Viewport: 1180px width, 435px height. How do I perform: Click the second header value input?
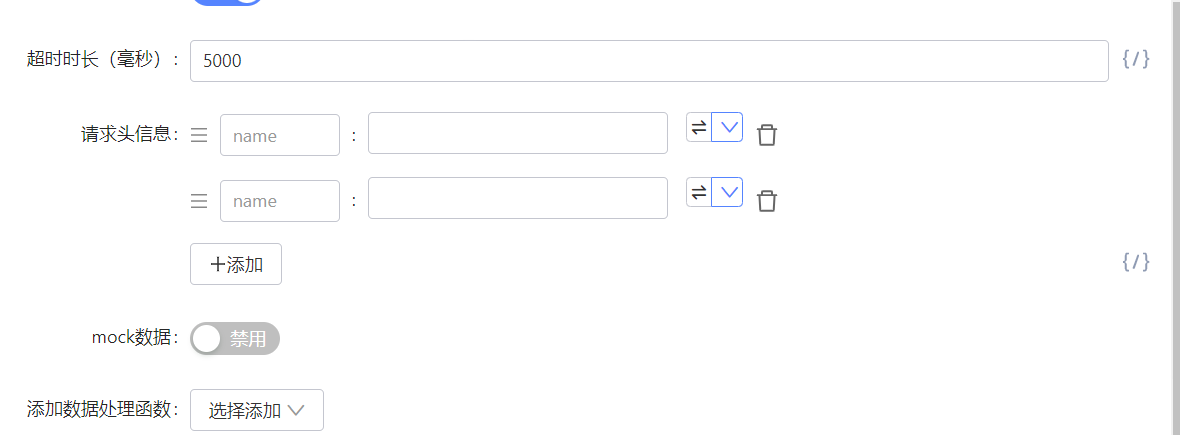517,199
